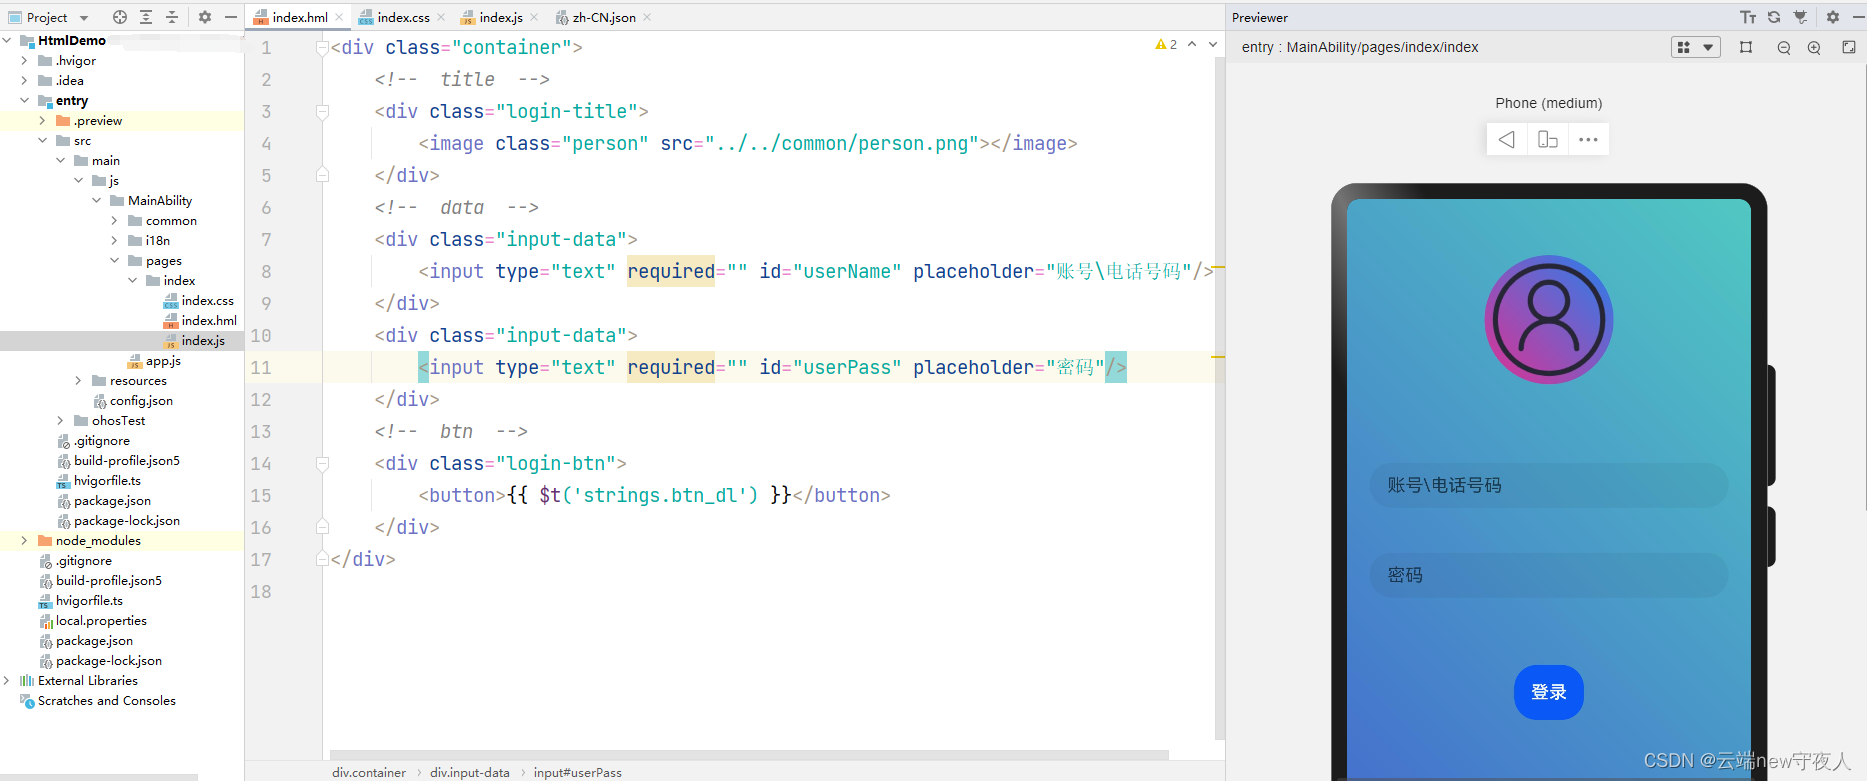Screen dimensions: 1867x781
Task: Open the multi-device profile dropdown in Previewer
Action: point(1695,47)
